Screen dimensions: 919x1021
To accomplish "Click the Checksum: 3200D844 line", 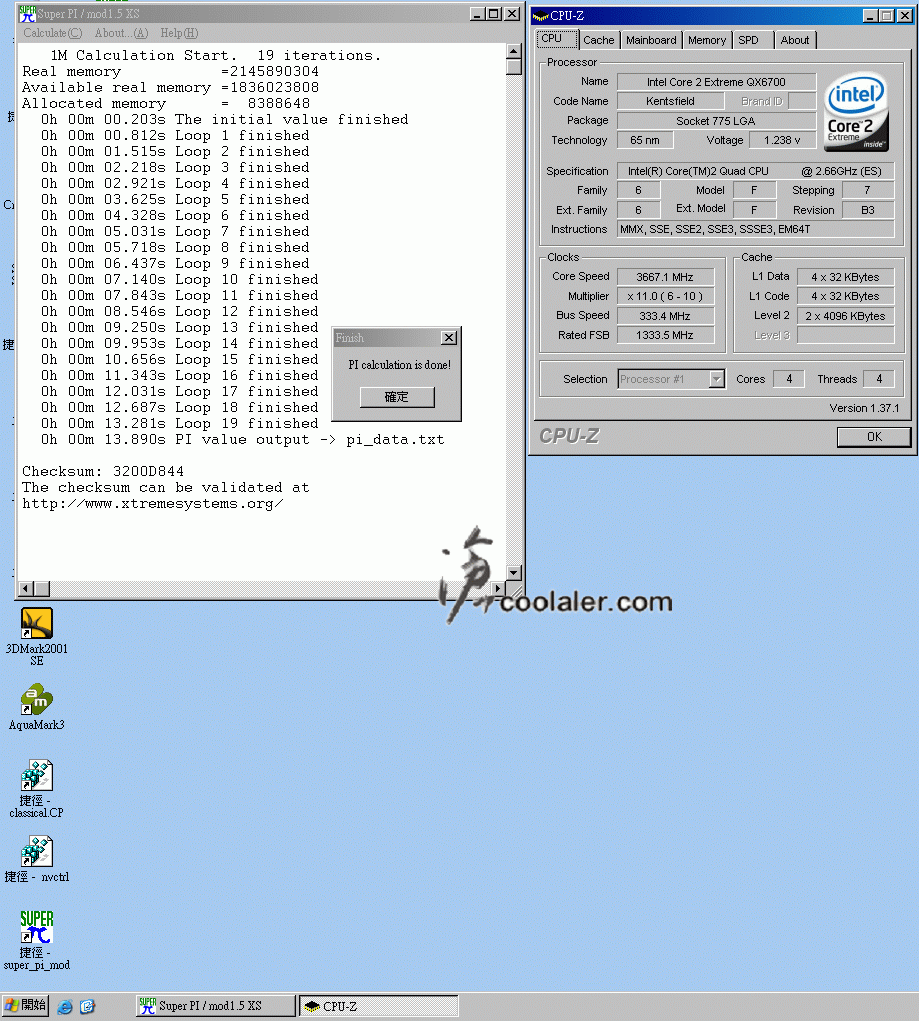I will 103,471.
